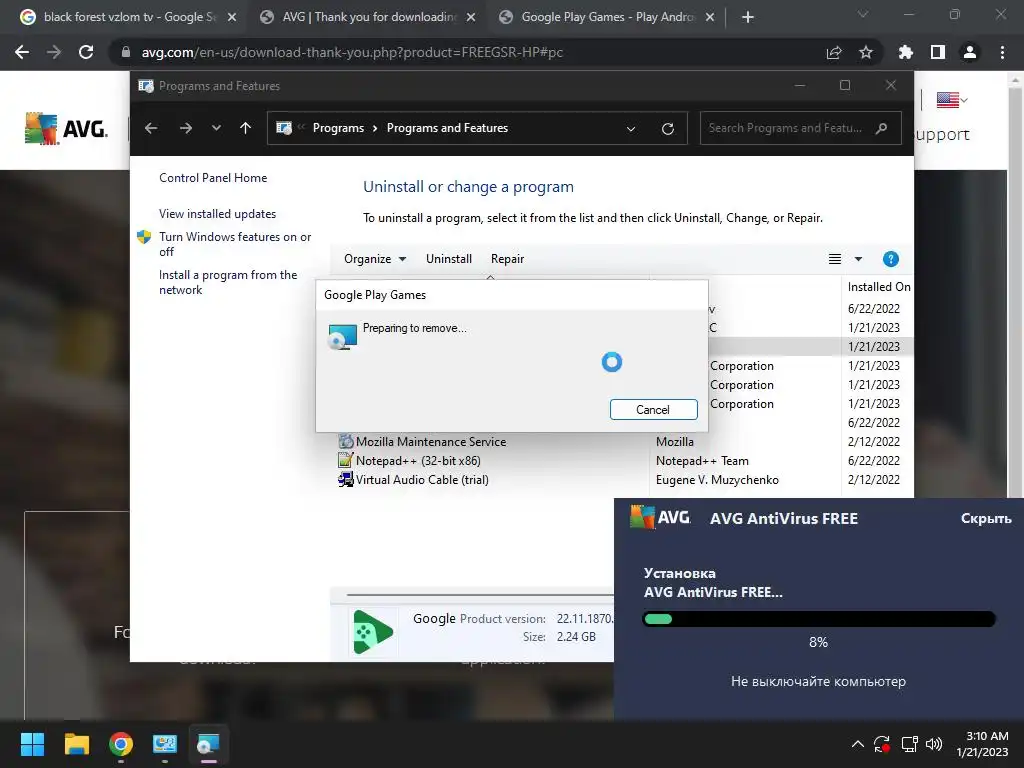Open the Organize dropdown menu
Image resolution: width=1024 pixels, height=768 pixels.
(375, 259)
